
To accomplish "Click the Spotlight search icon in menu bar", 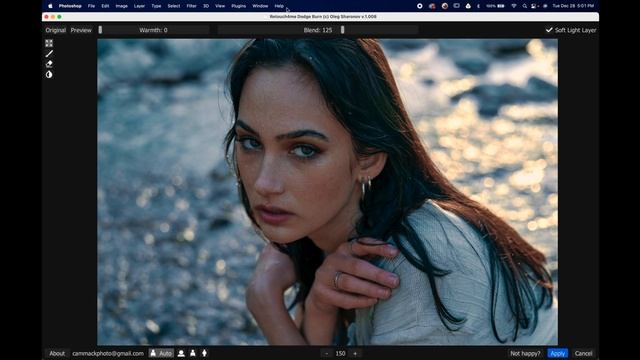I will tap(524, 6).
